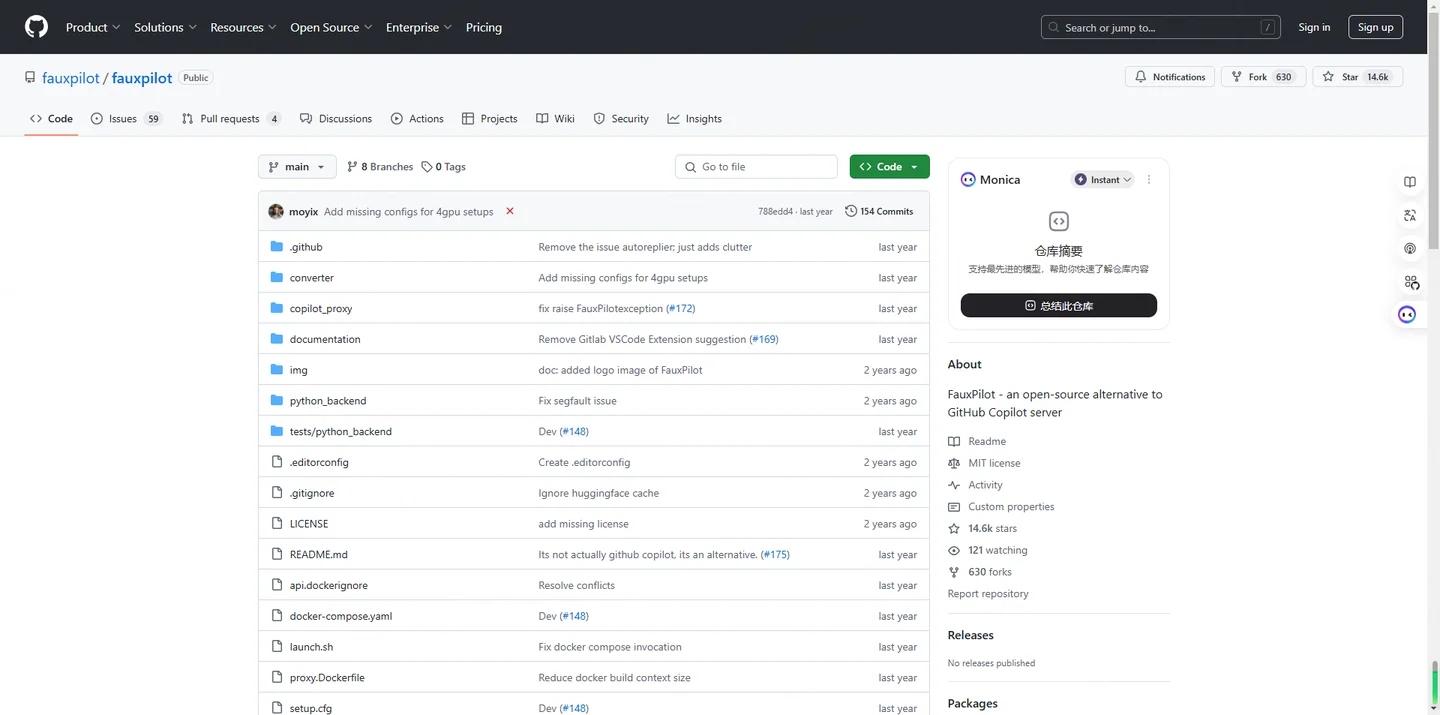Star the fauxpilot repository

coord(1357,77)
